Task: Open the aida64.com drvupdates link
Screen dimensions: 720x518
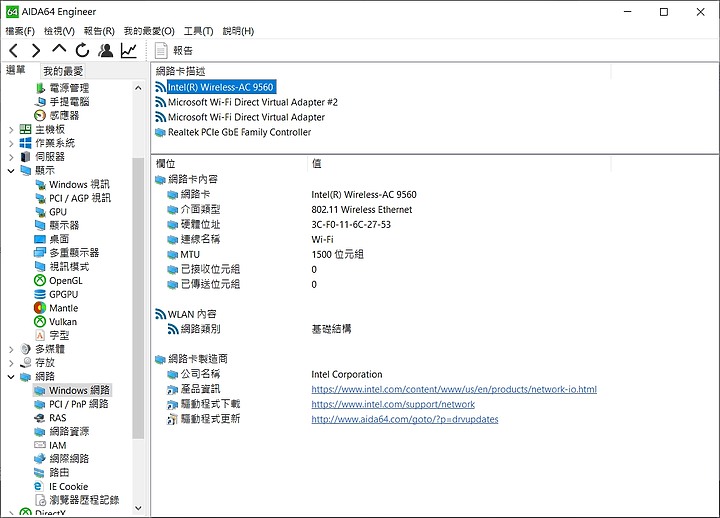Action: (405, 419)
